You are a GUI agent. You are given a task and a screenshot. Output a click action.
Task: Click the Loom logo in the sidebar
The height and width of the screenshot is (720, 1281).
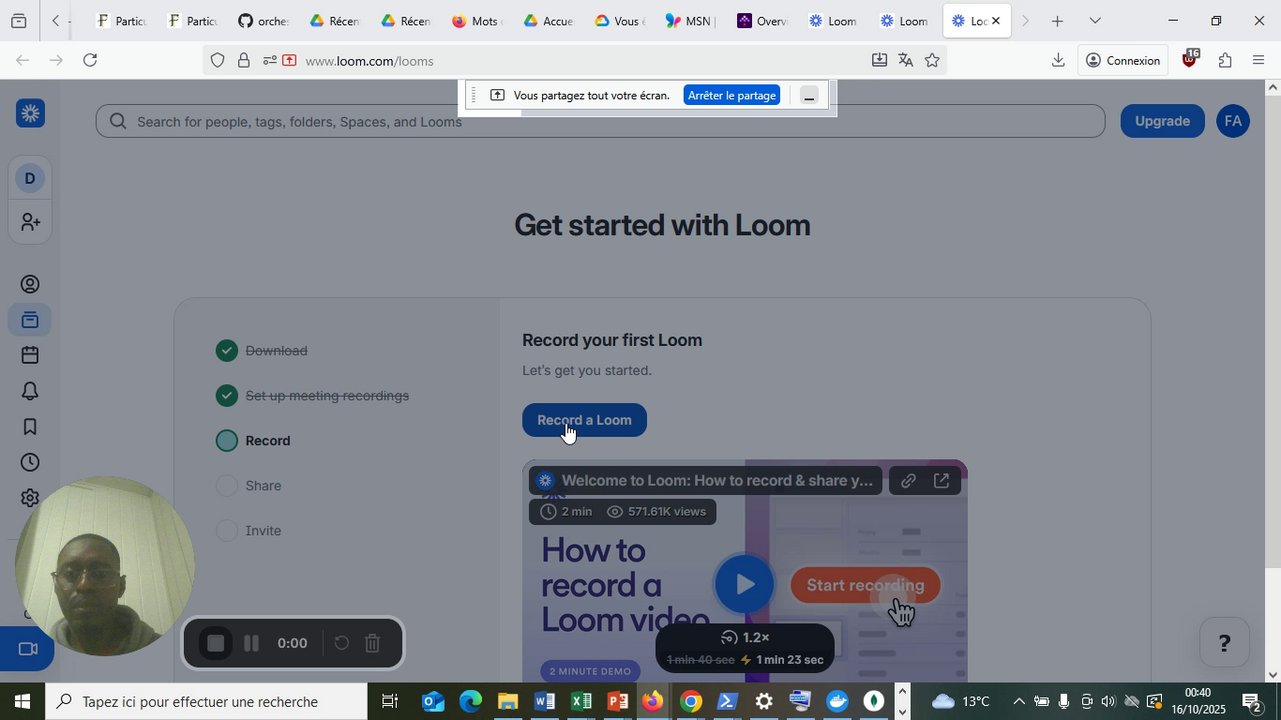pos(30,114)
